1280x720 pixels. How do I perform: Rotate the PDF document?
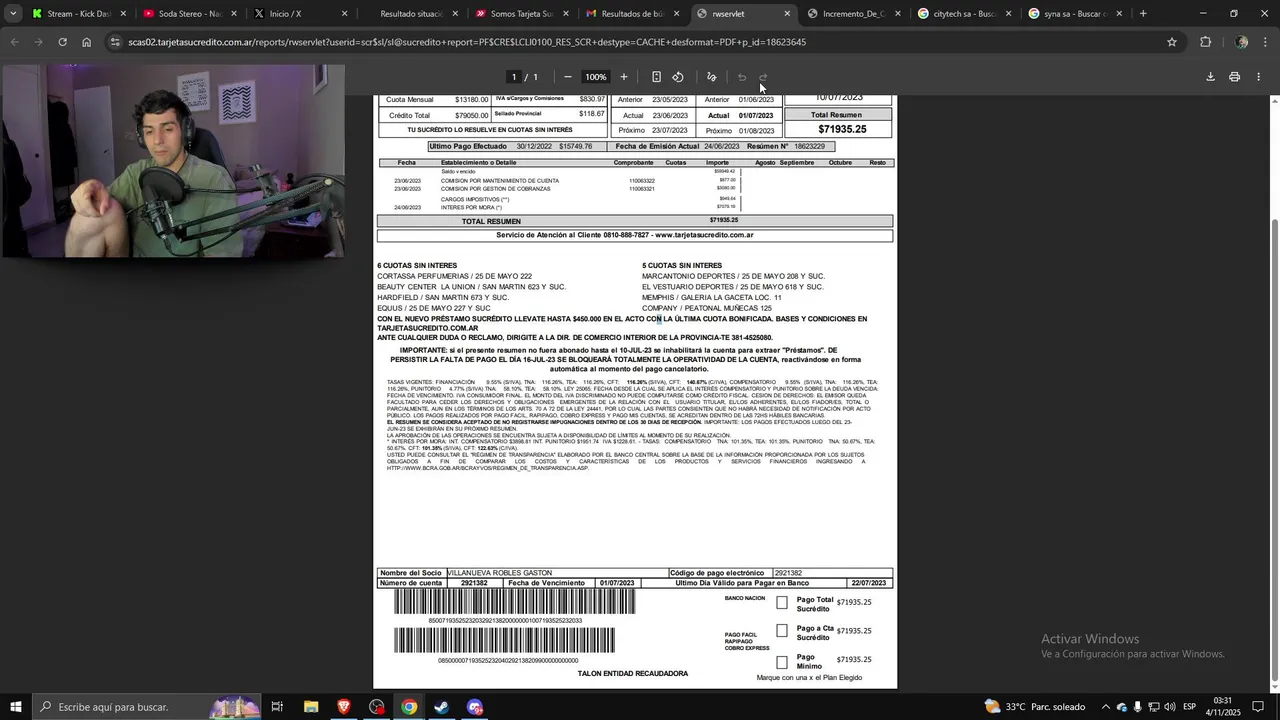[x=678, y=77]
